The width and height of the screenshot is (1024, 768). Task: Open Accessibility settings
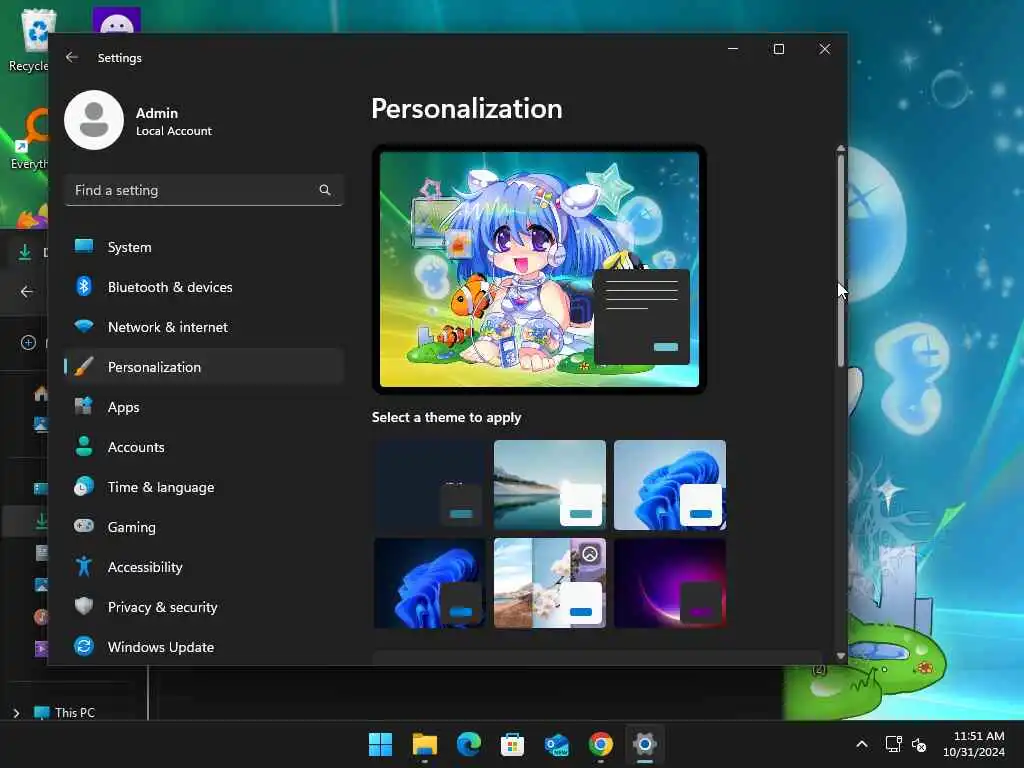coord(204,567)
